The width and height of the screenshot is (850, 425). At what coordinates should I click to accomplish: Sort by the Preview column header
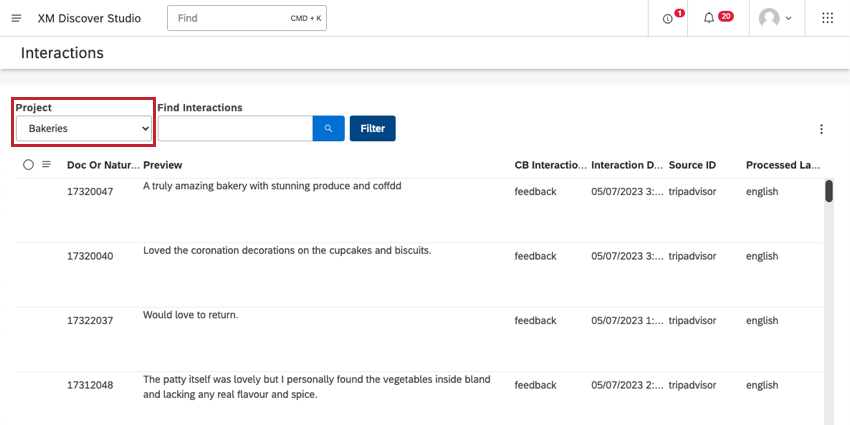click(163, 165)
